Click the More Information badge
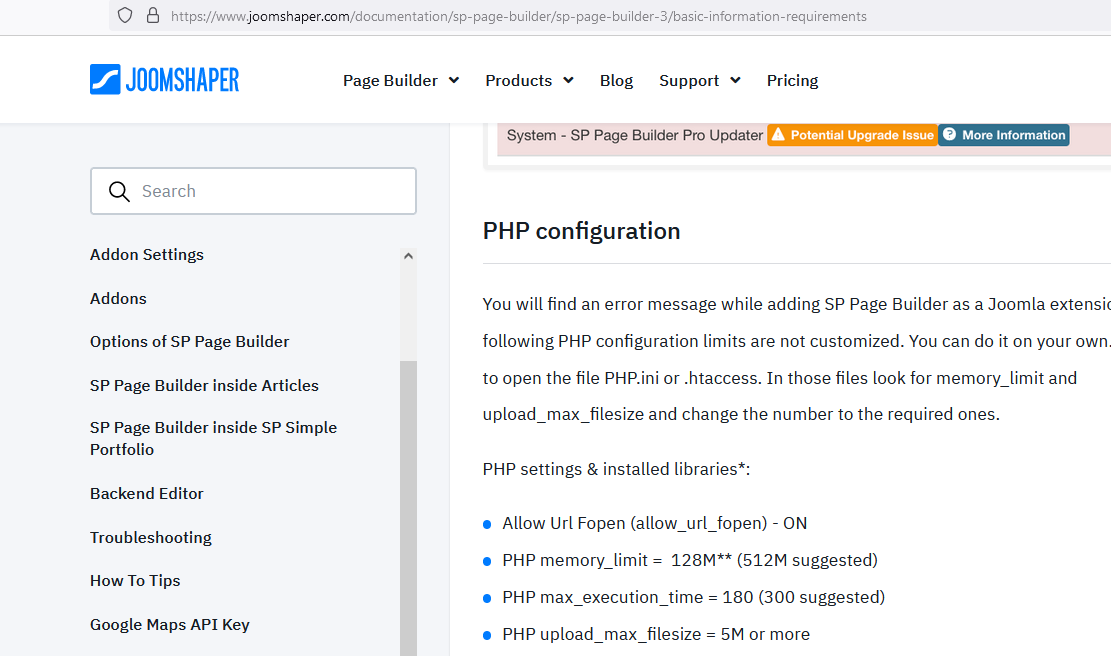Image resolution: width=1111 pixels, height=656 pixels. [1003, 135]
